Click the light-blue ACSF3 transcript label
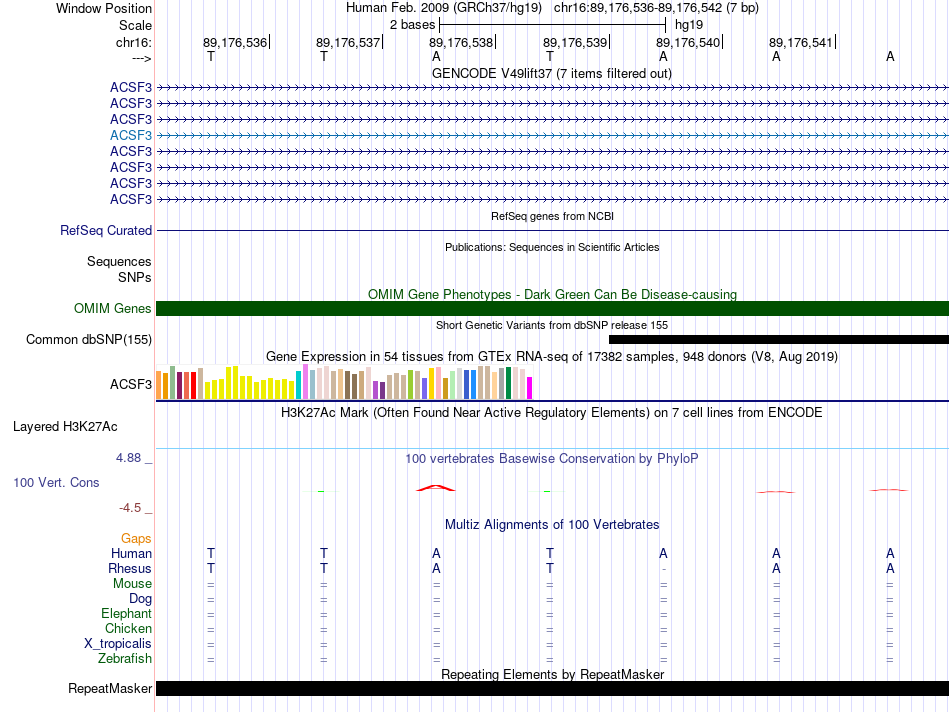 [x=131, y=135]
